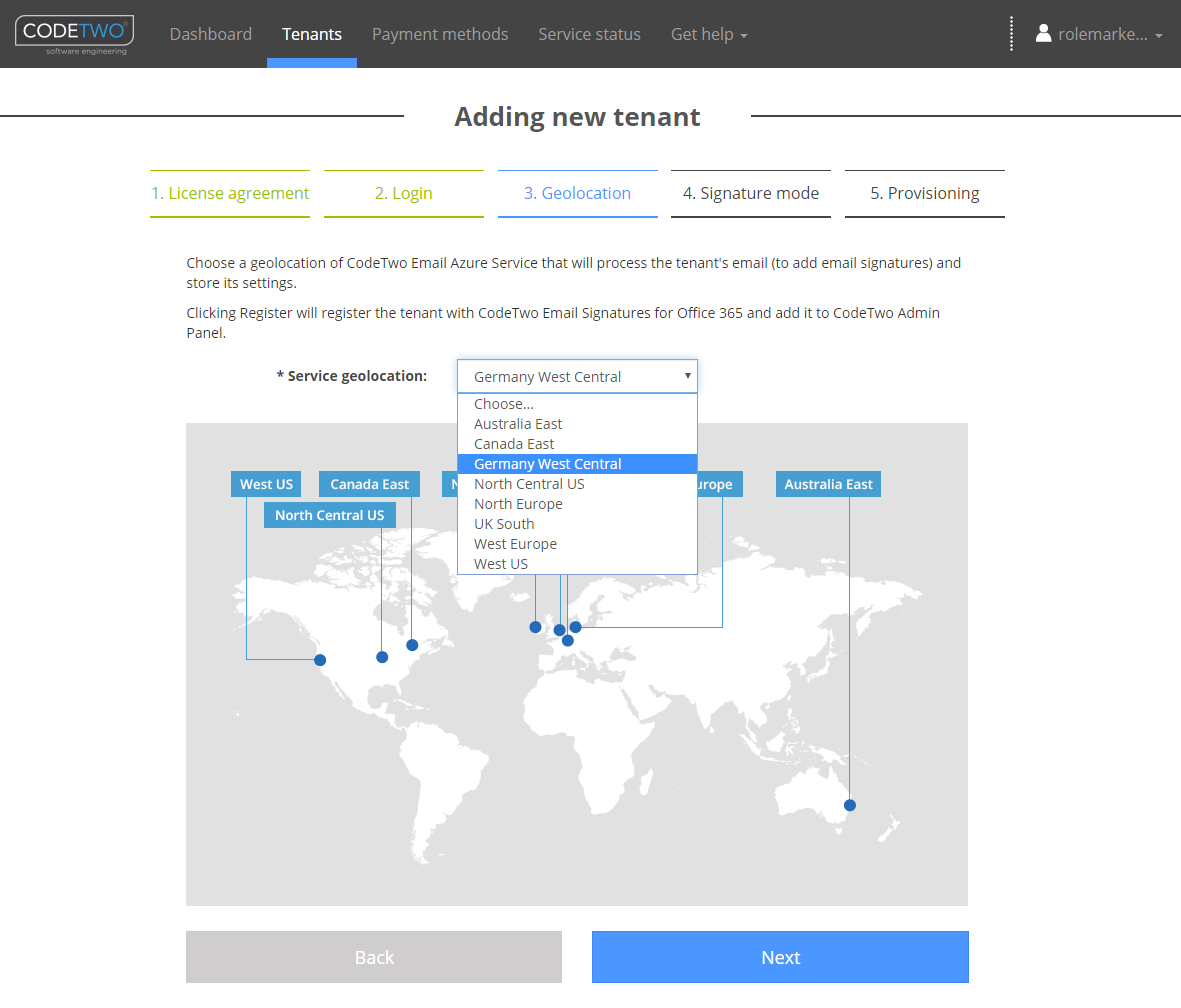Click the Back button

click(x=374, y=958)
